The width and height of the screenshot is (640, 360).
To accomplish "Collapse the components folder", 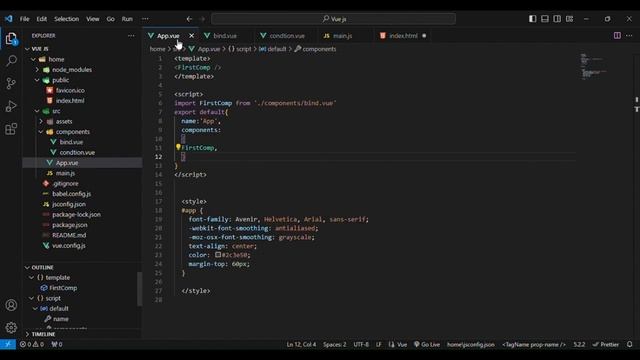I will [41, 131].
